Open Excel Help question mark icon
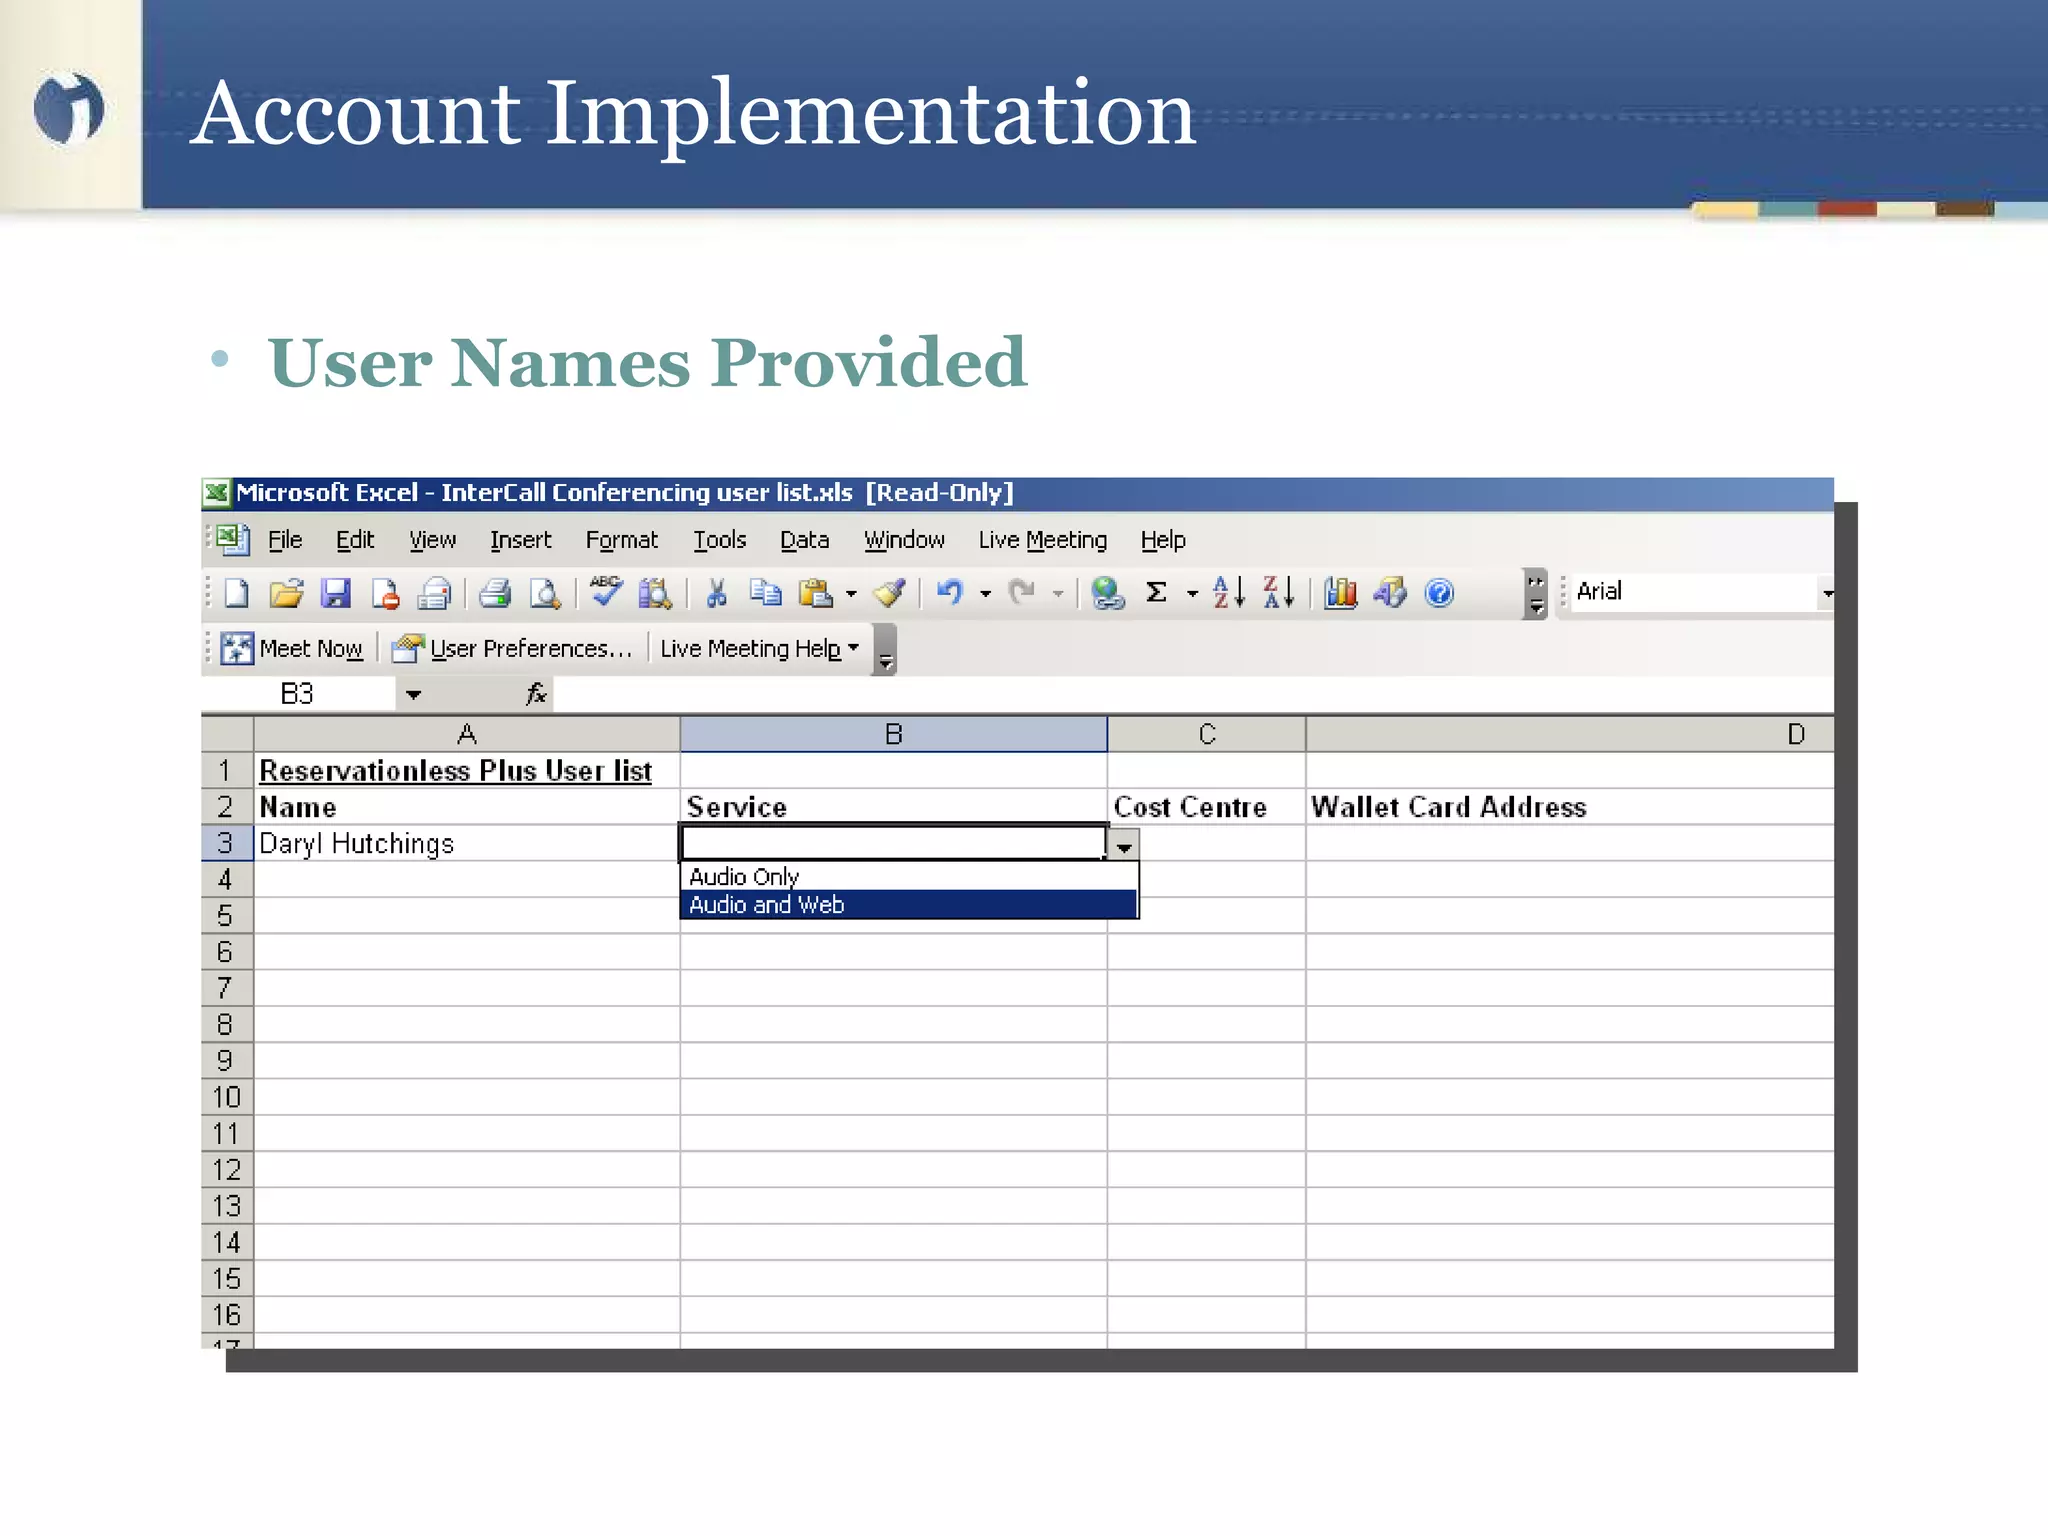This screenshot has height=1536, width=2048. (x=1439, y=593)
